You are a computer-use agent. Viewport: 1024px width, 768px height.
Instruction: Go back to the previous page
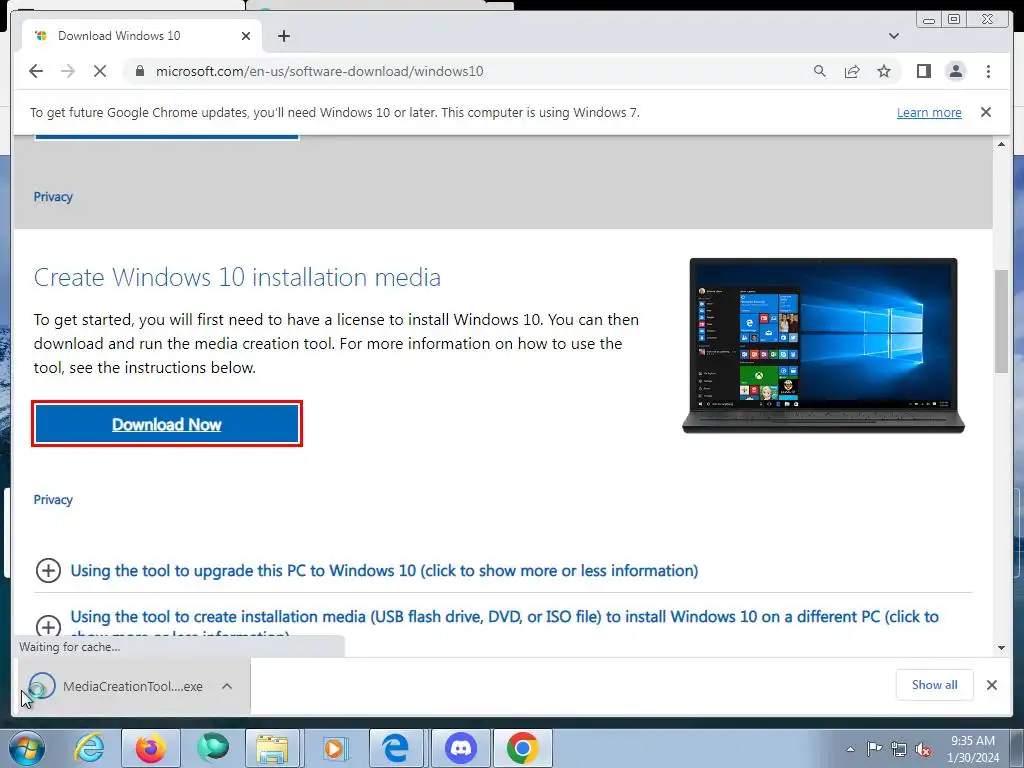coord(36,71)
